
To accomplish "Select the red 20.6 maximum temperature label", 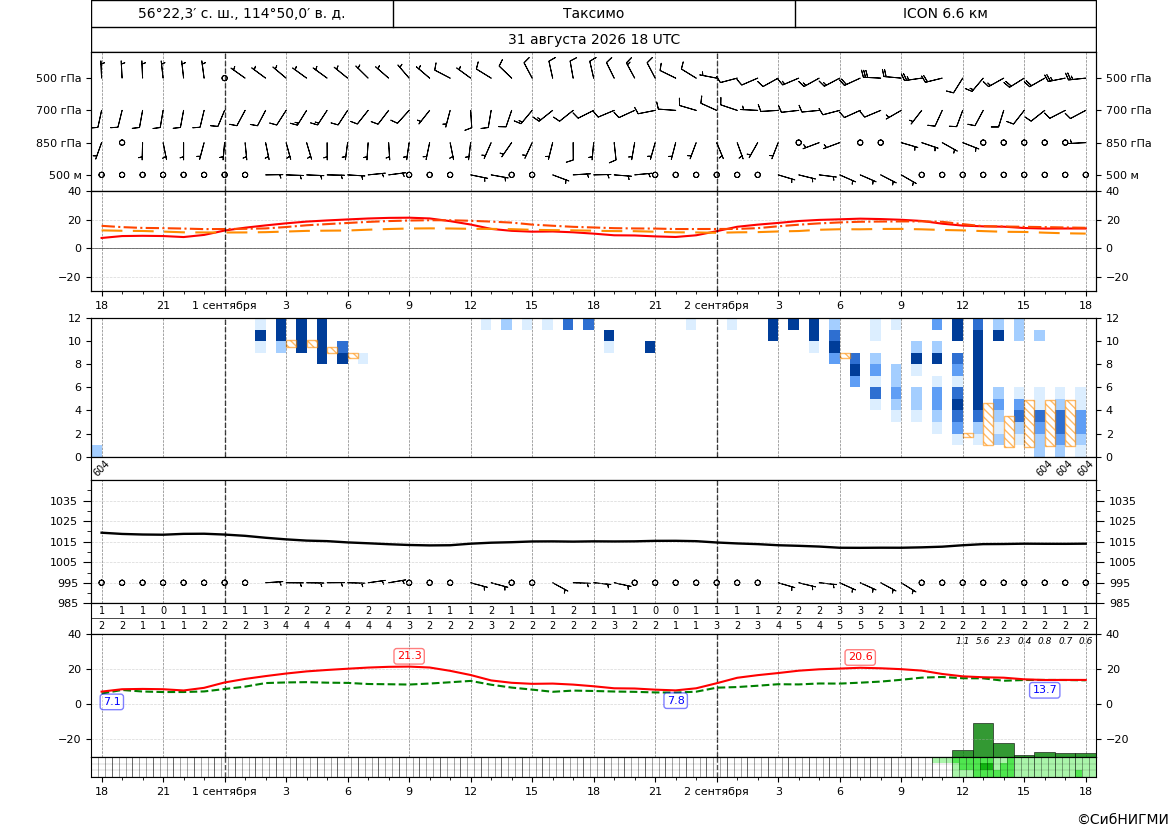I will (x=860, y=656).
